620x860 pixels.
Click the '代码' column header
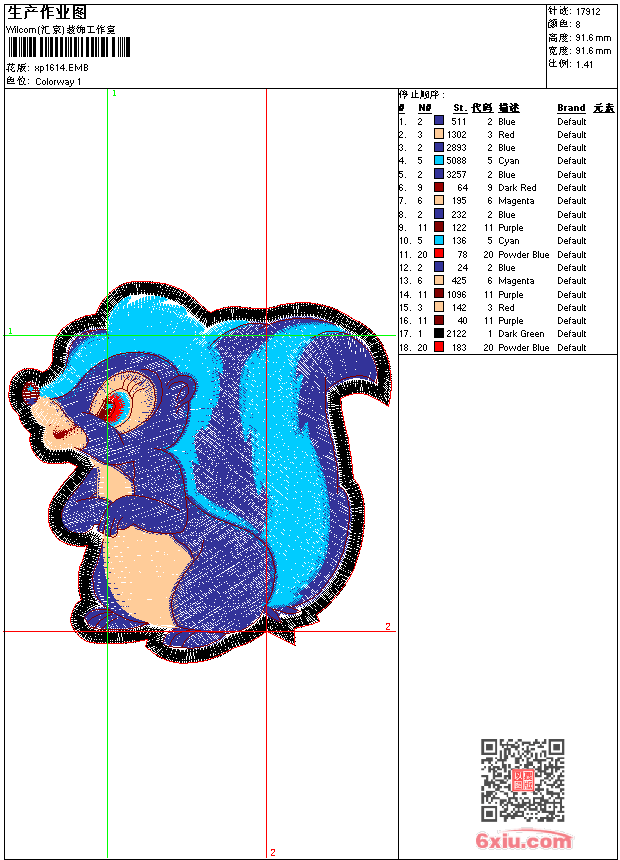(482, 108)
